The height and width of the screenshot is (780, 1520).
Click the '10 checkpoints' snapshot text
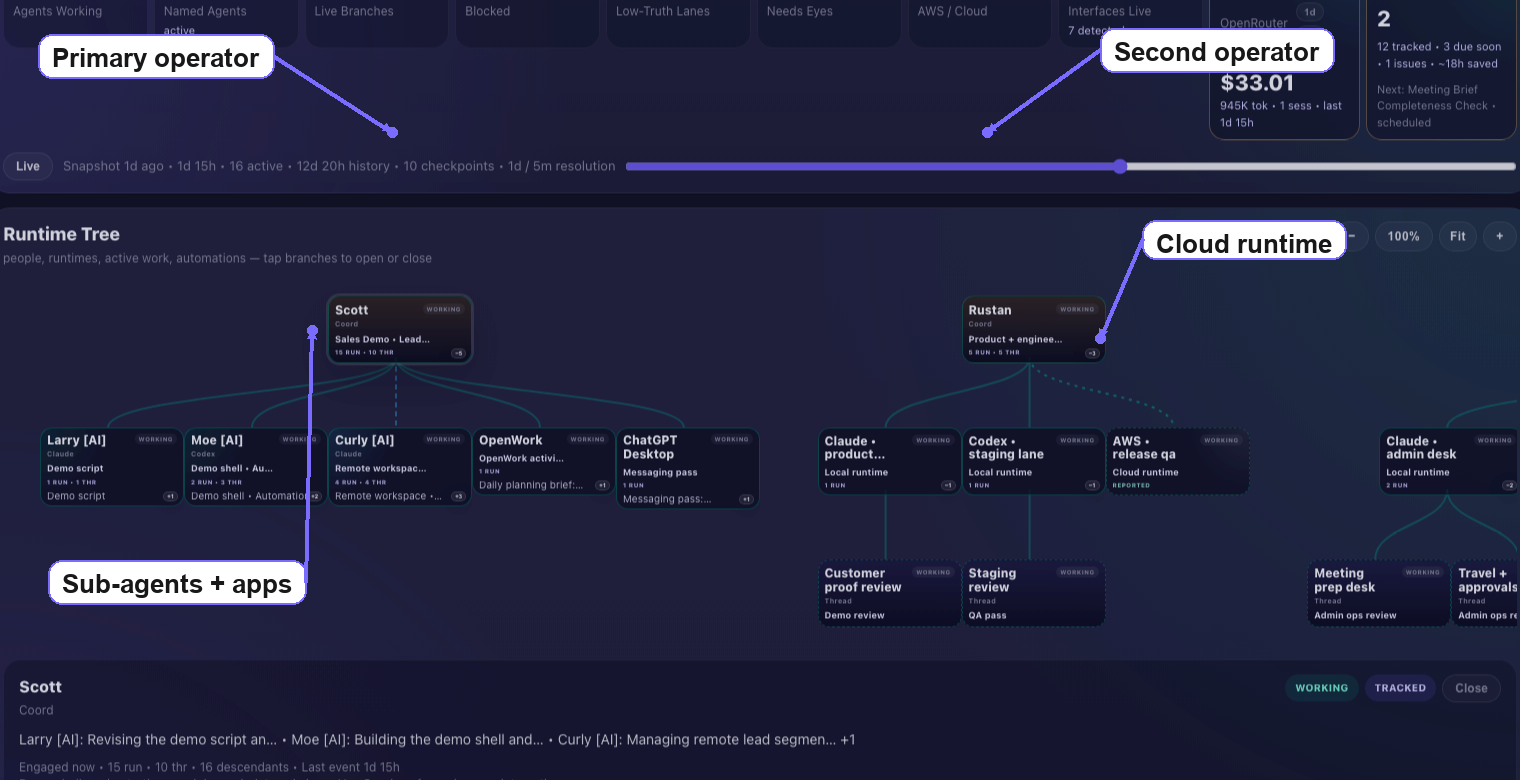(x=449, y=166)
